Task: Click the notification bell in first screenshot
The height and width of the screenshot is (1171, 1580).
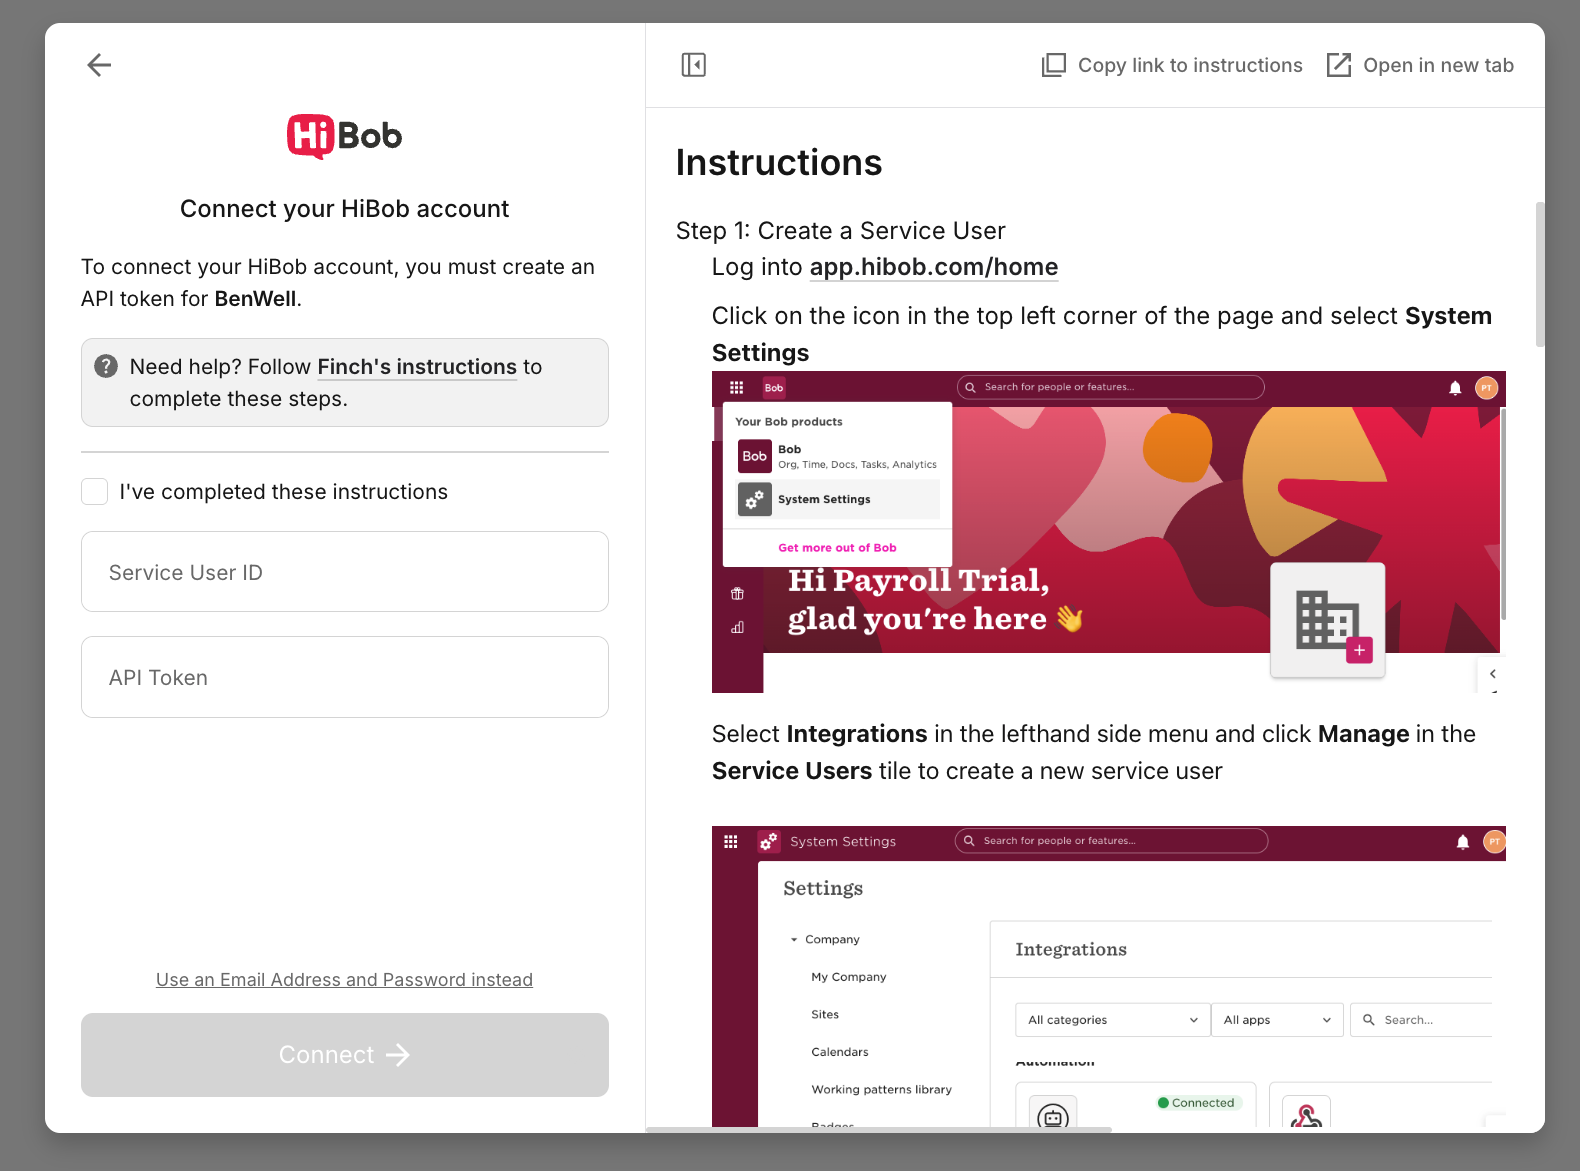Action: point(1455,388)
